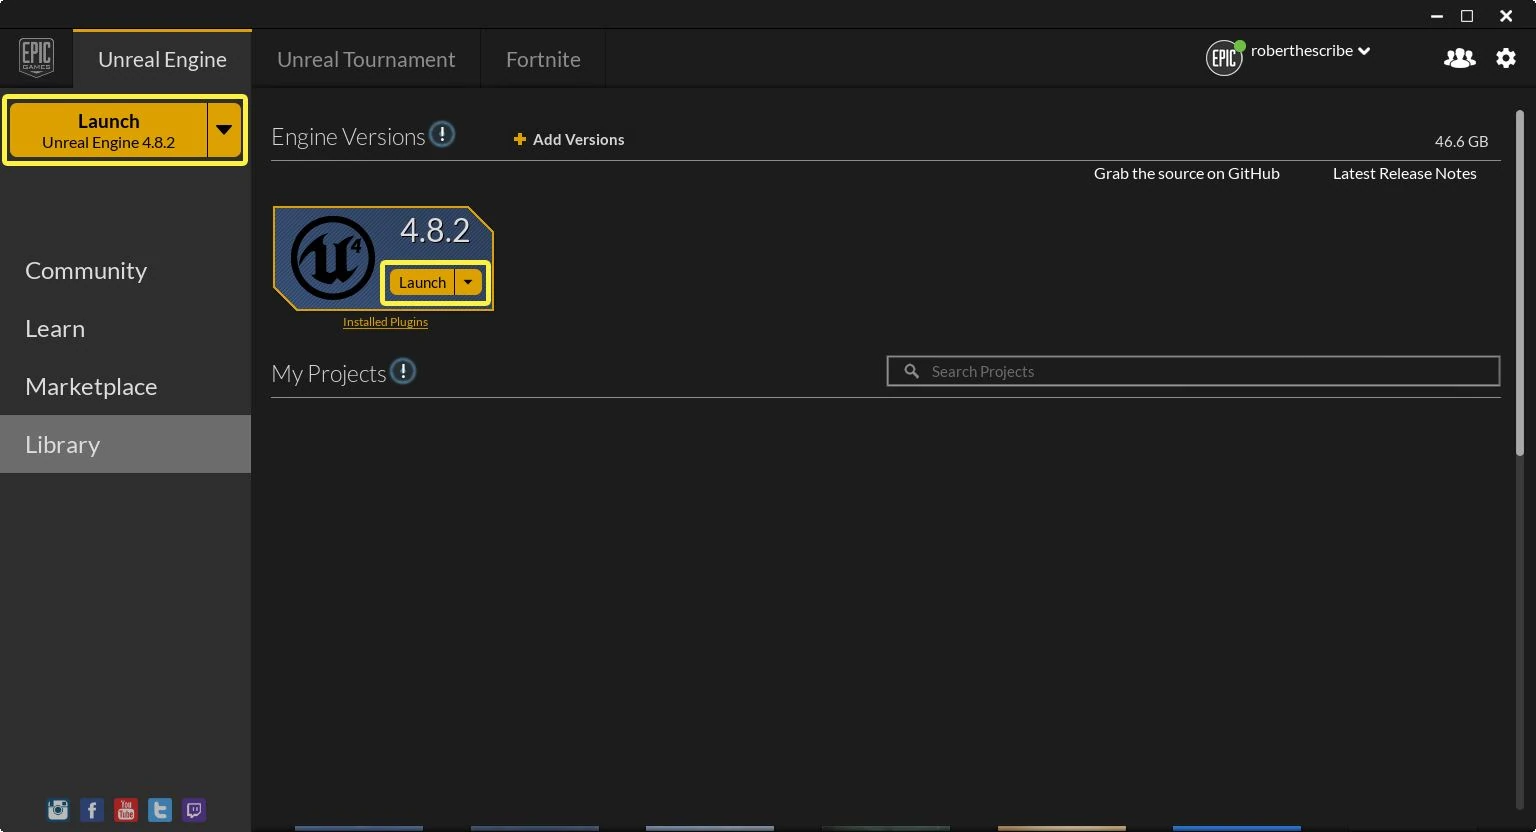
Task: Click the Epic Games logo icon
Action: click(x=36, y=58)
